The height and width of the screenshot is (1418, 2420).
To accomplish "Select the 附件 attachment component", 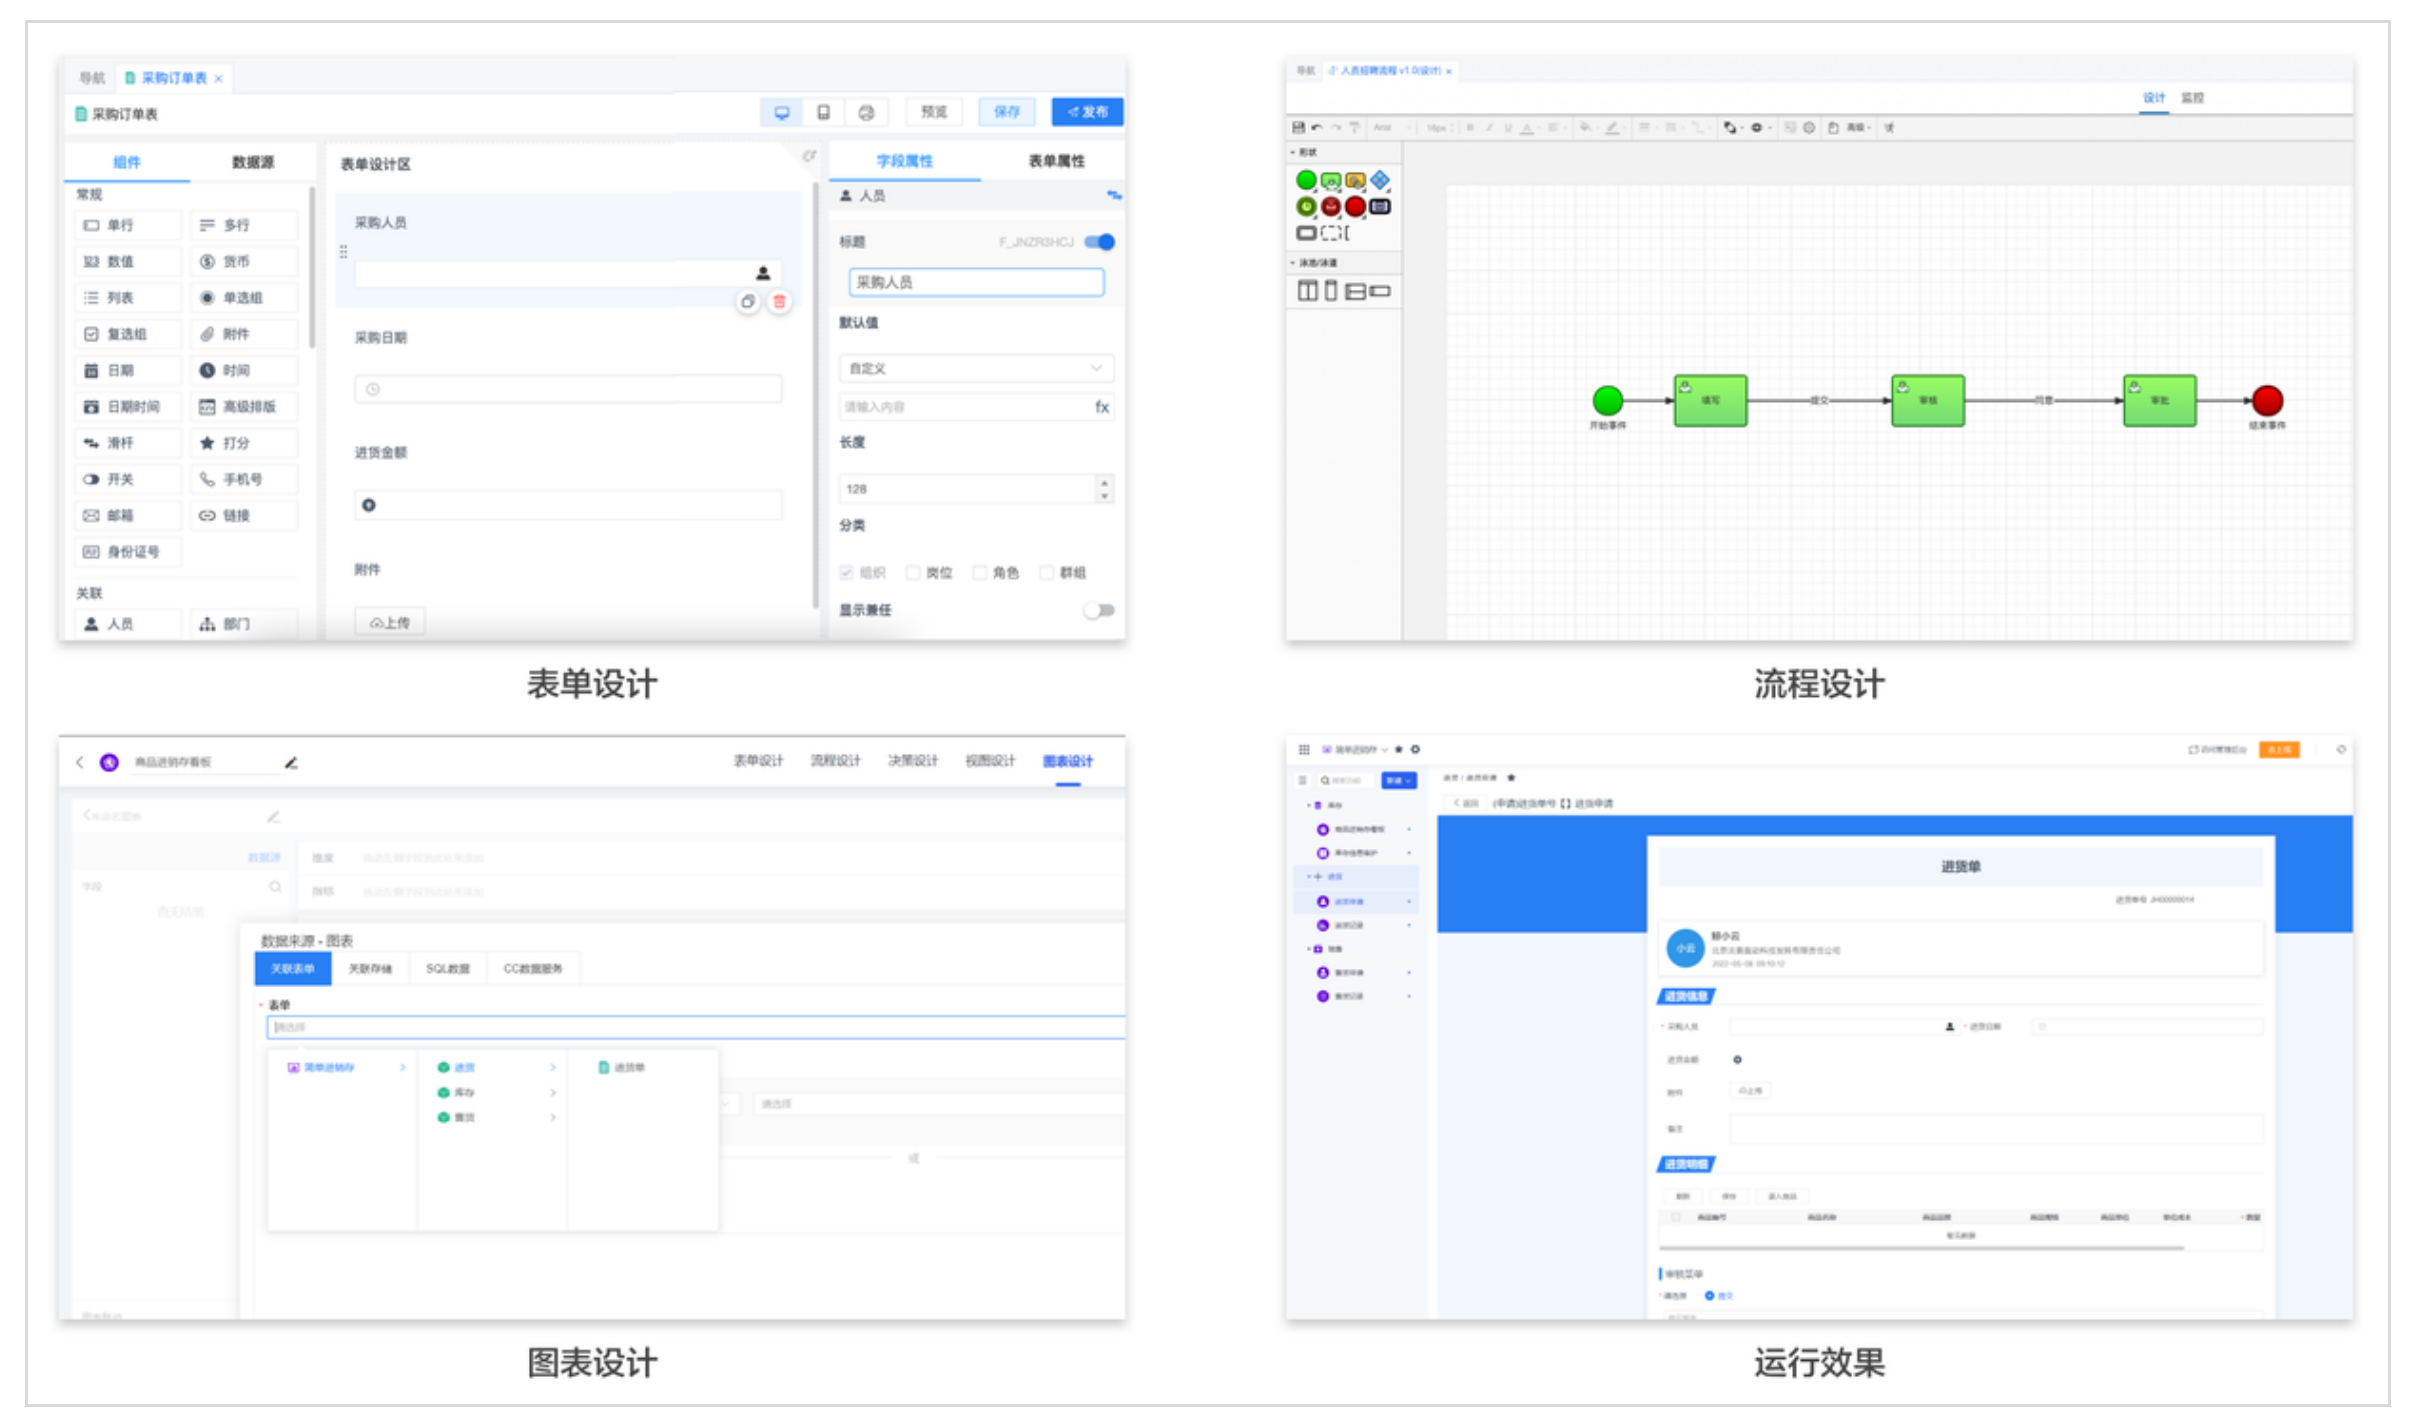I will coord(236,334).
